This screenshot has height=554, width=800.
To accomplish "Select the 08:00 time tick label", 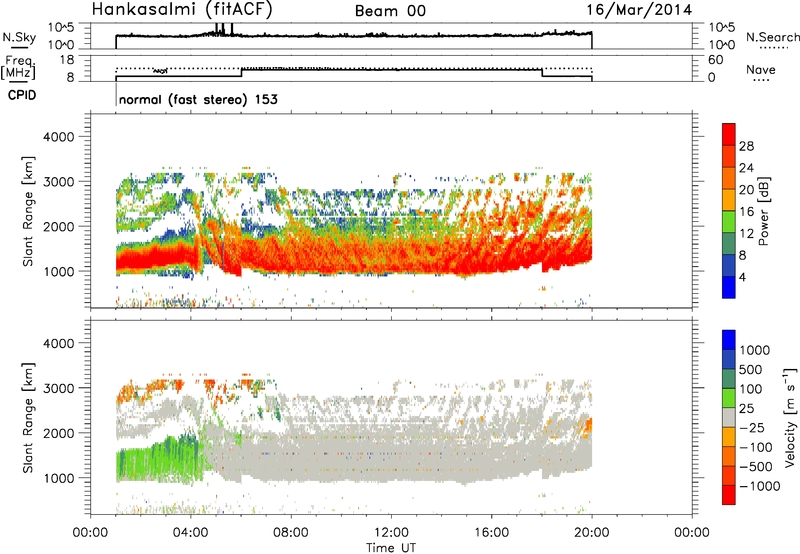I will pos(291,533).
